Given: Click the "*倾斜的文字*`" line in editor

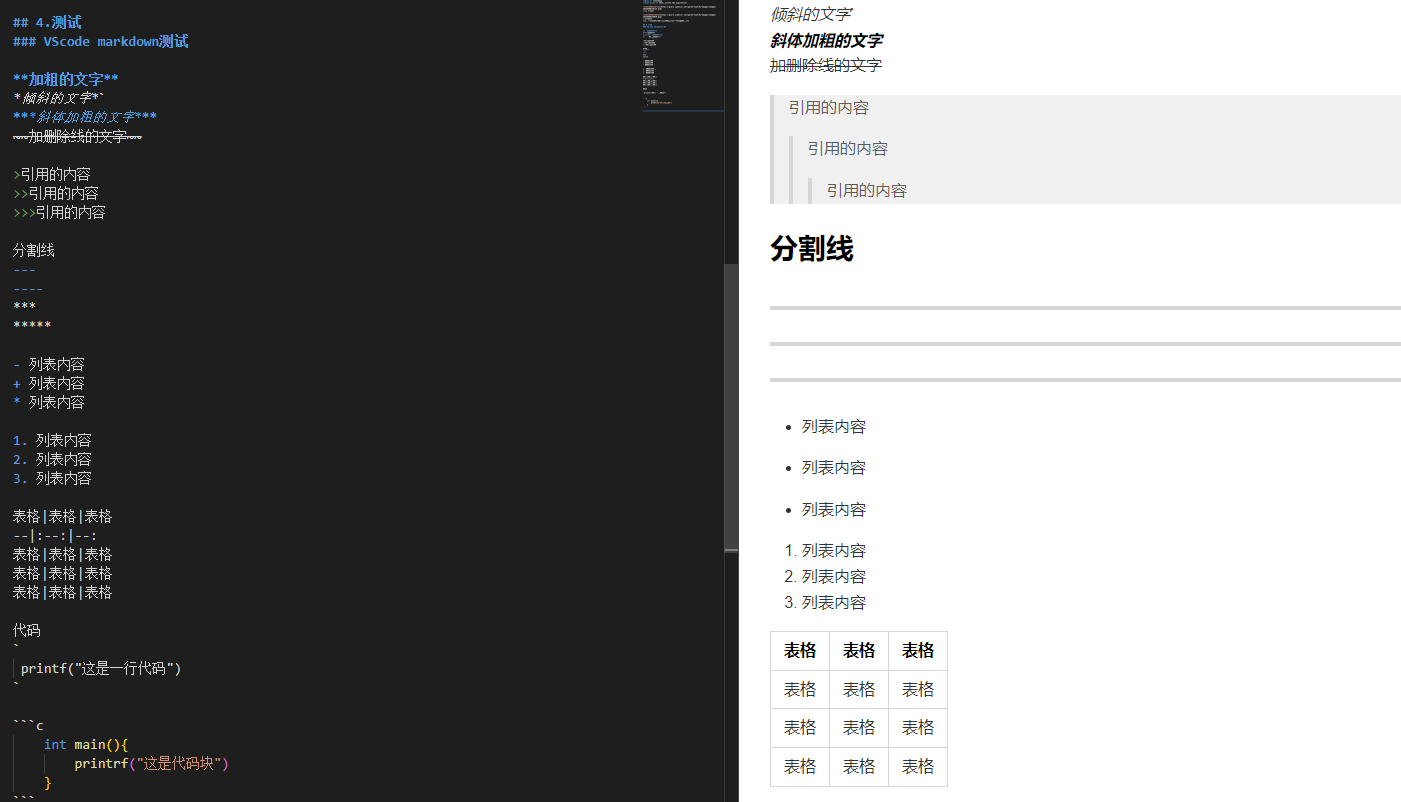Looking at the screenshot, I should 58,98.
